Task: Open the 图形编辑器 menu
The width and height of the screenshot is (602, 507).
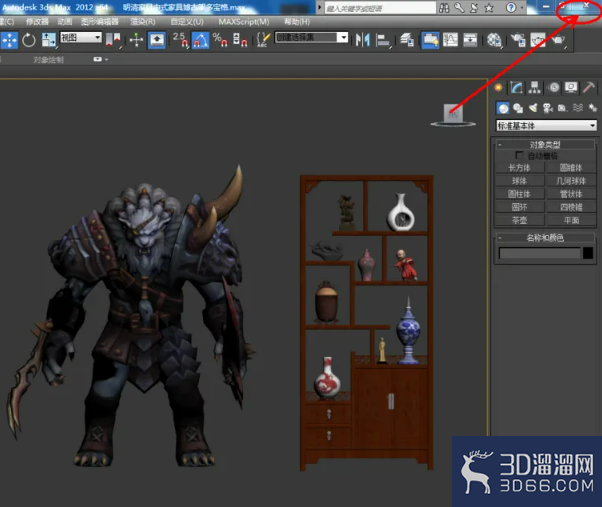Action: 99,21
